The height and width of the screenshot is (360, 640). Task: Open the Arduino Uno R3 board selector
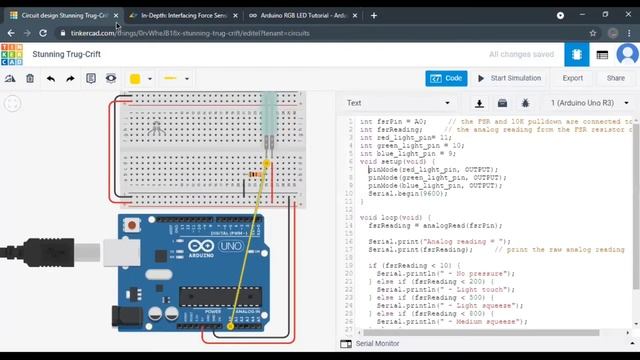coord(589,103)
